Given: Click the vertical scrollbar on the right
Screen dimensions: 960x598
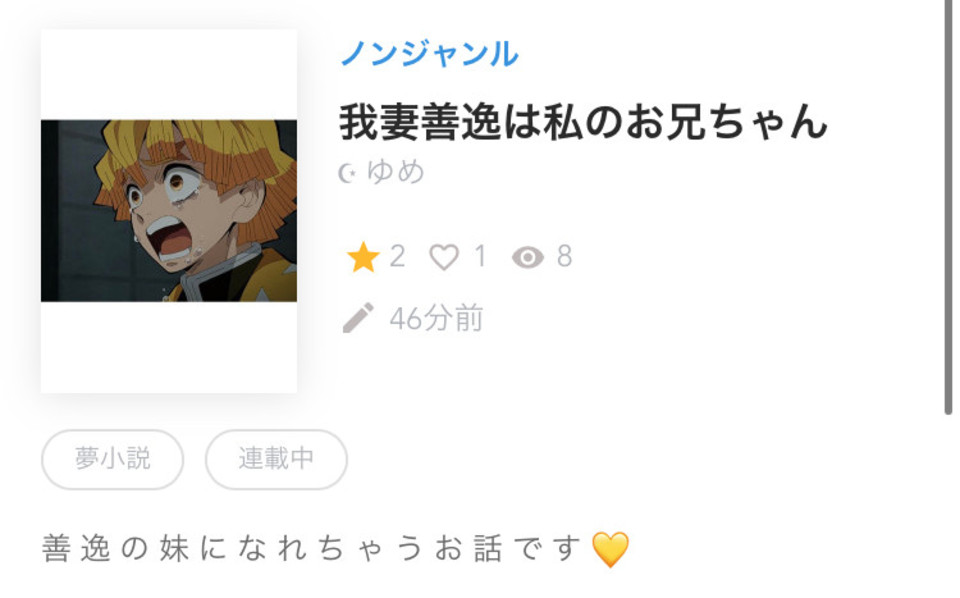Looking at the screenshot, I should (x=948, y=208).
